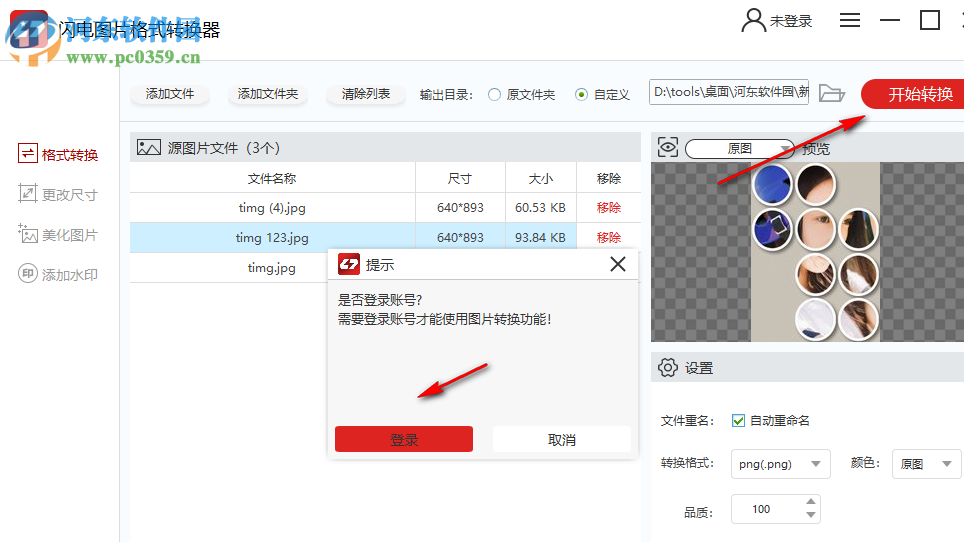
Task: Remove timg (4).jpg via 移除 link
Action: pyautogui.click(x=609, y=208)
